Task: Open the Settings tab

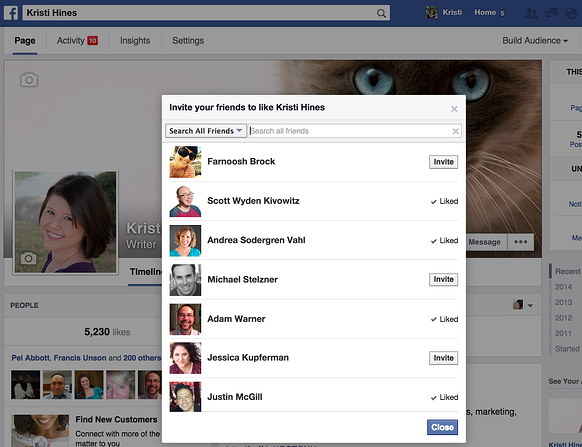Action: (x=188, y=40)
